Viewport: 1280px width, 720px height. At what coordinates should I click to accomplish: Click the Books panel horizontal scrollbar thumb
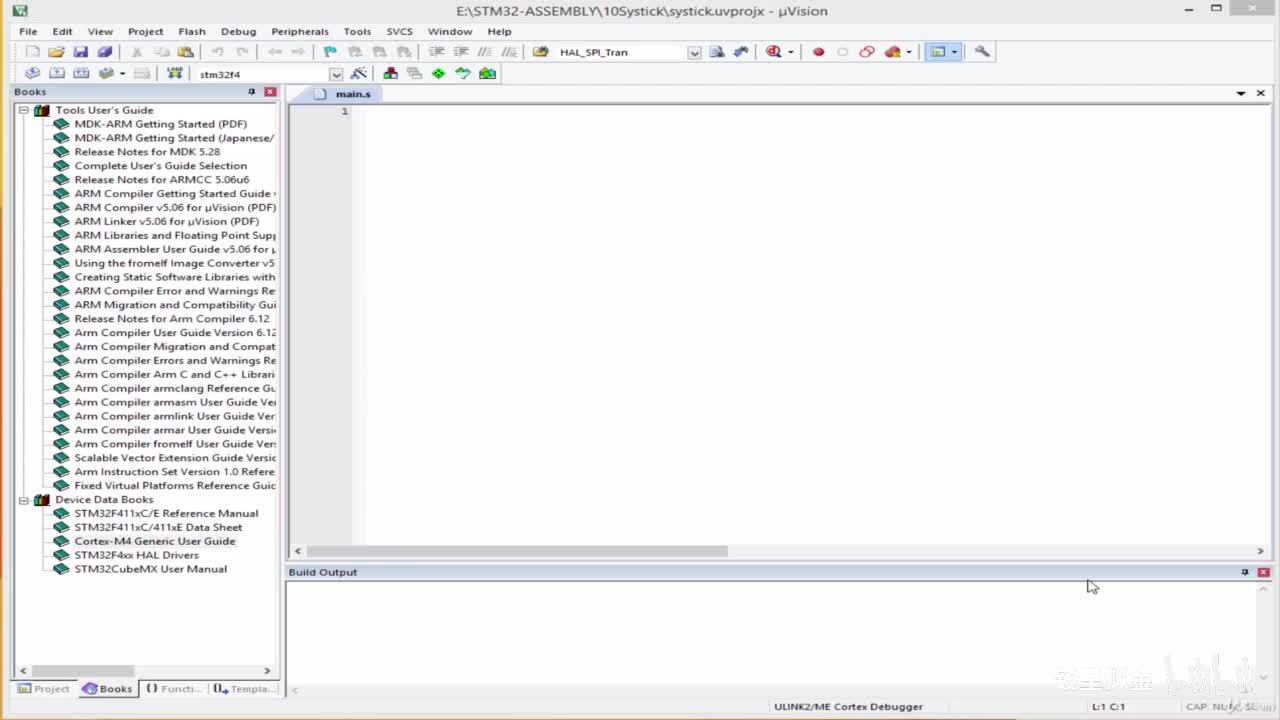click(x=83, y=670)
